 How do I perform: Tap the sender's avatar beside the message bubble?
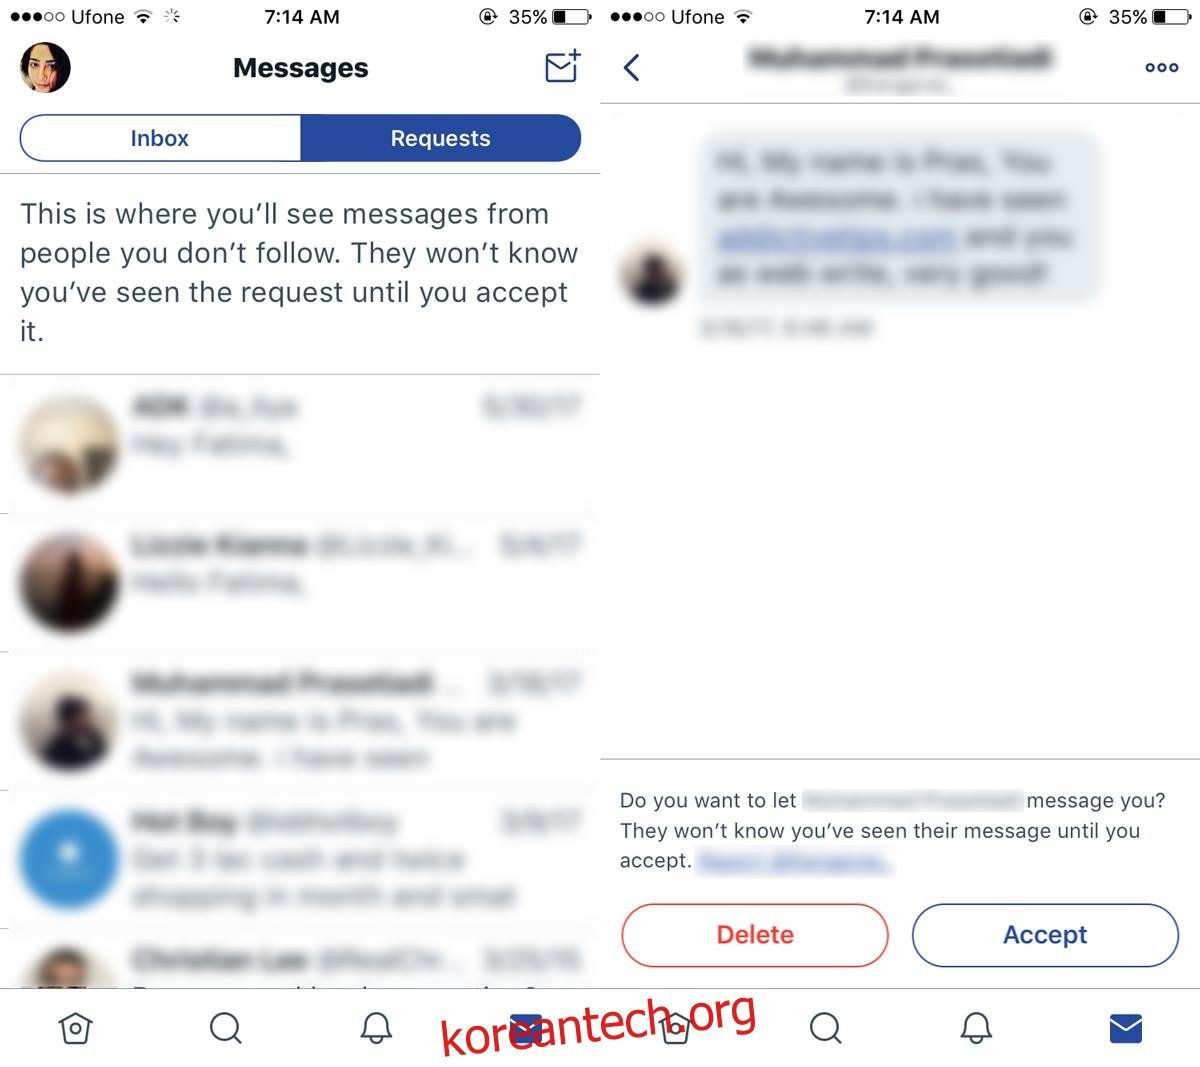coord(652,274)
